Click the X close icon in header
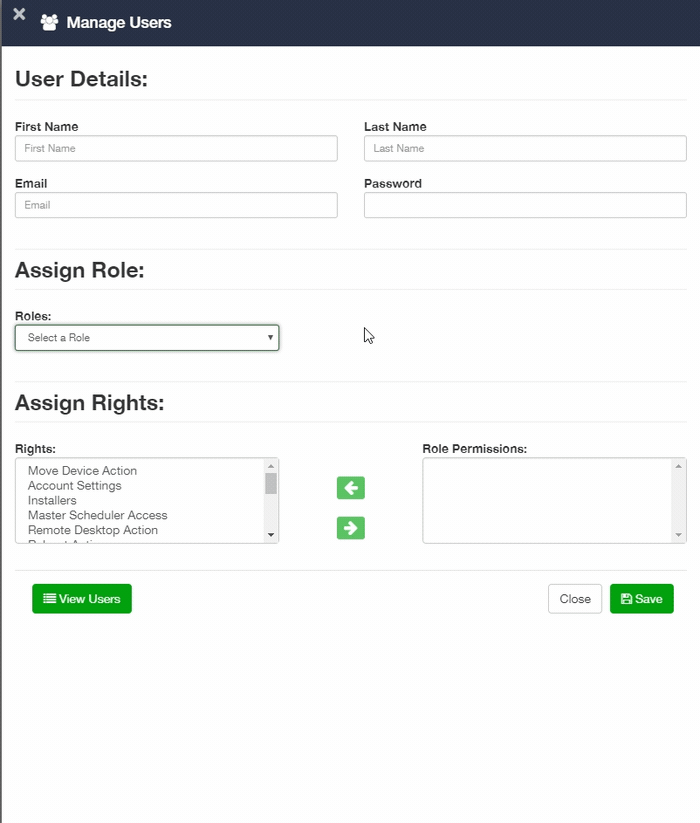The image size is (700, 823). pos(19,15)
